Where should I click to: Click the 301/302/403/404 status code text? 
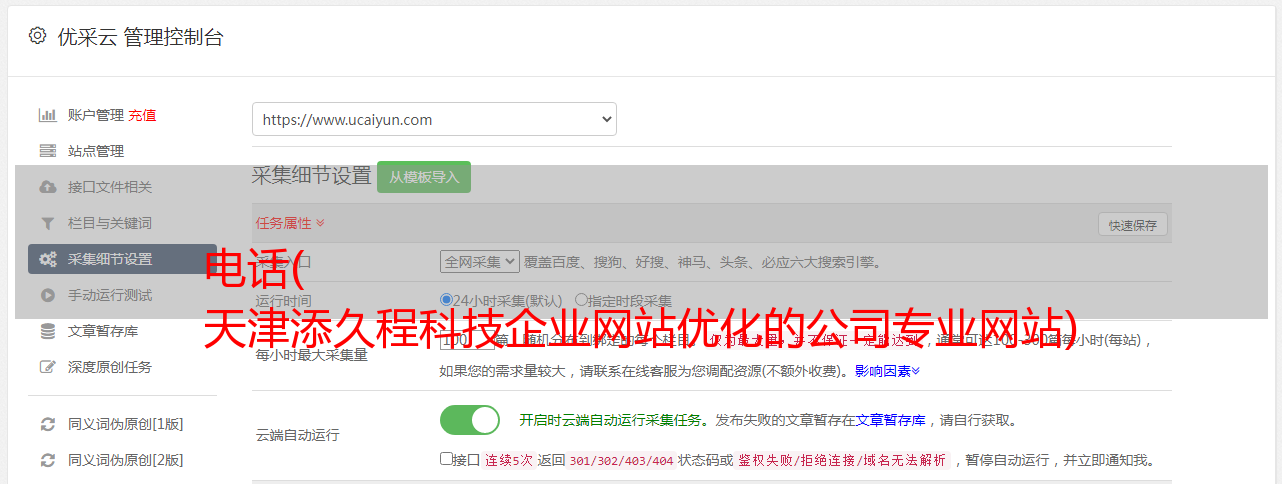[620, 460]
